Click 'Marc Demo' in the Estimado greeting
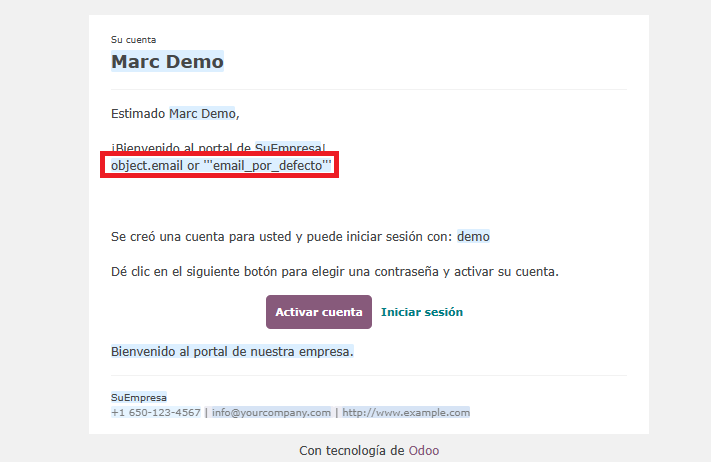711x462 pixels. 202,113
